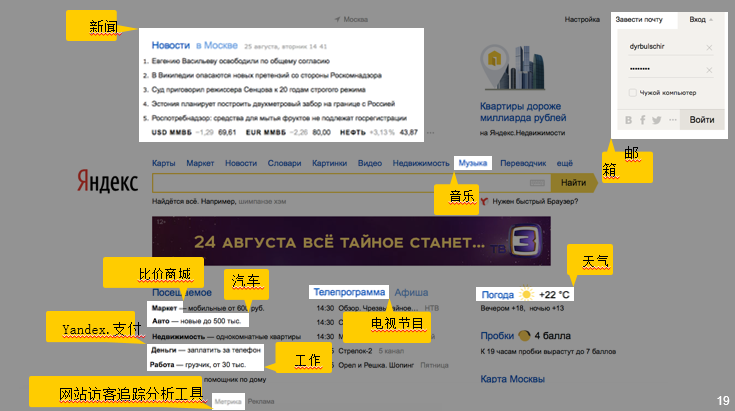Open Недвижимость — однокомнатные квартиры
This screenshot has height=411, width=735.
click(x=226, y=336)
